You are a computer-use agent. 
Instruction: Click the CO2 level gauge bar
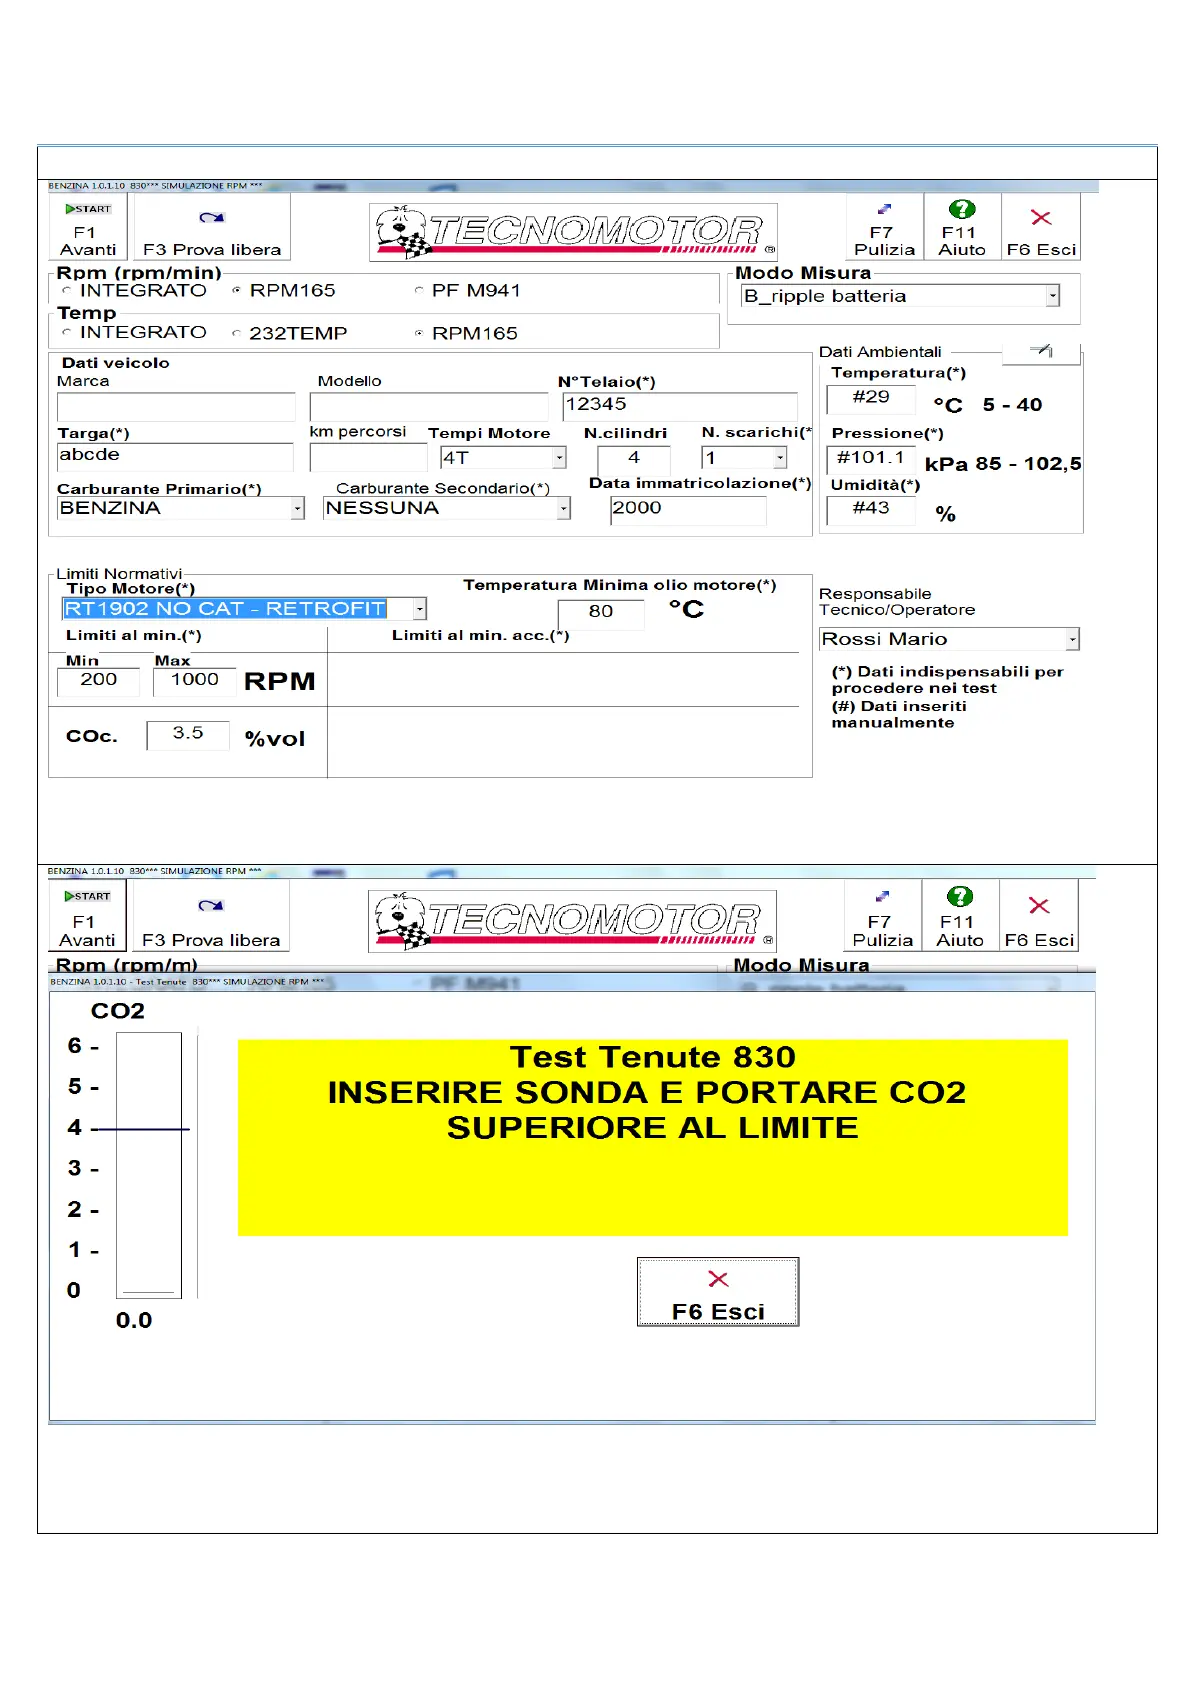pyautogui.click(x=149, y=1165)
